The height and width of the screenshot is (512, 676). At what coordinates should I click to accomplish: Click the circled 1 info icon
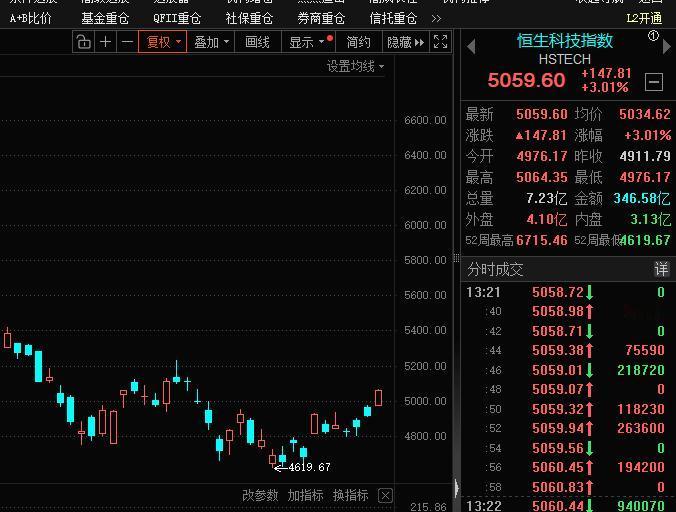653,36
